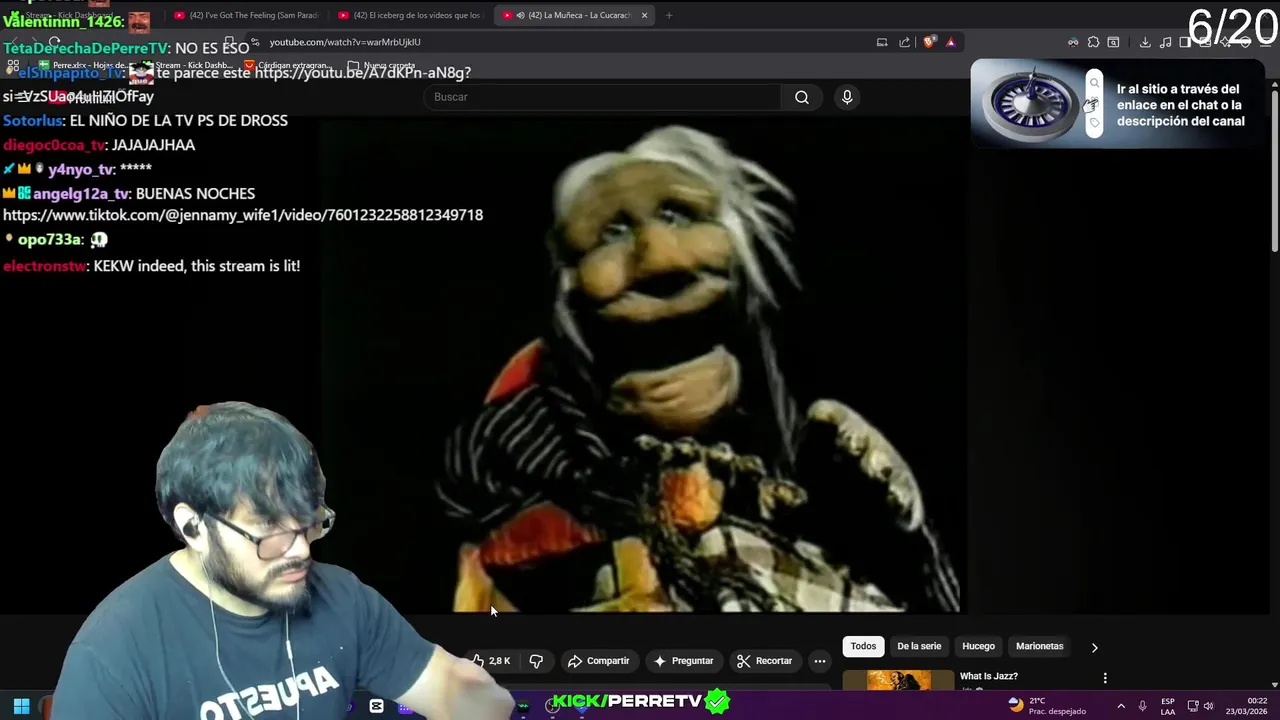Click the Brave Rewards triangle icon
1280x720 pixels.
(951, 42)
